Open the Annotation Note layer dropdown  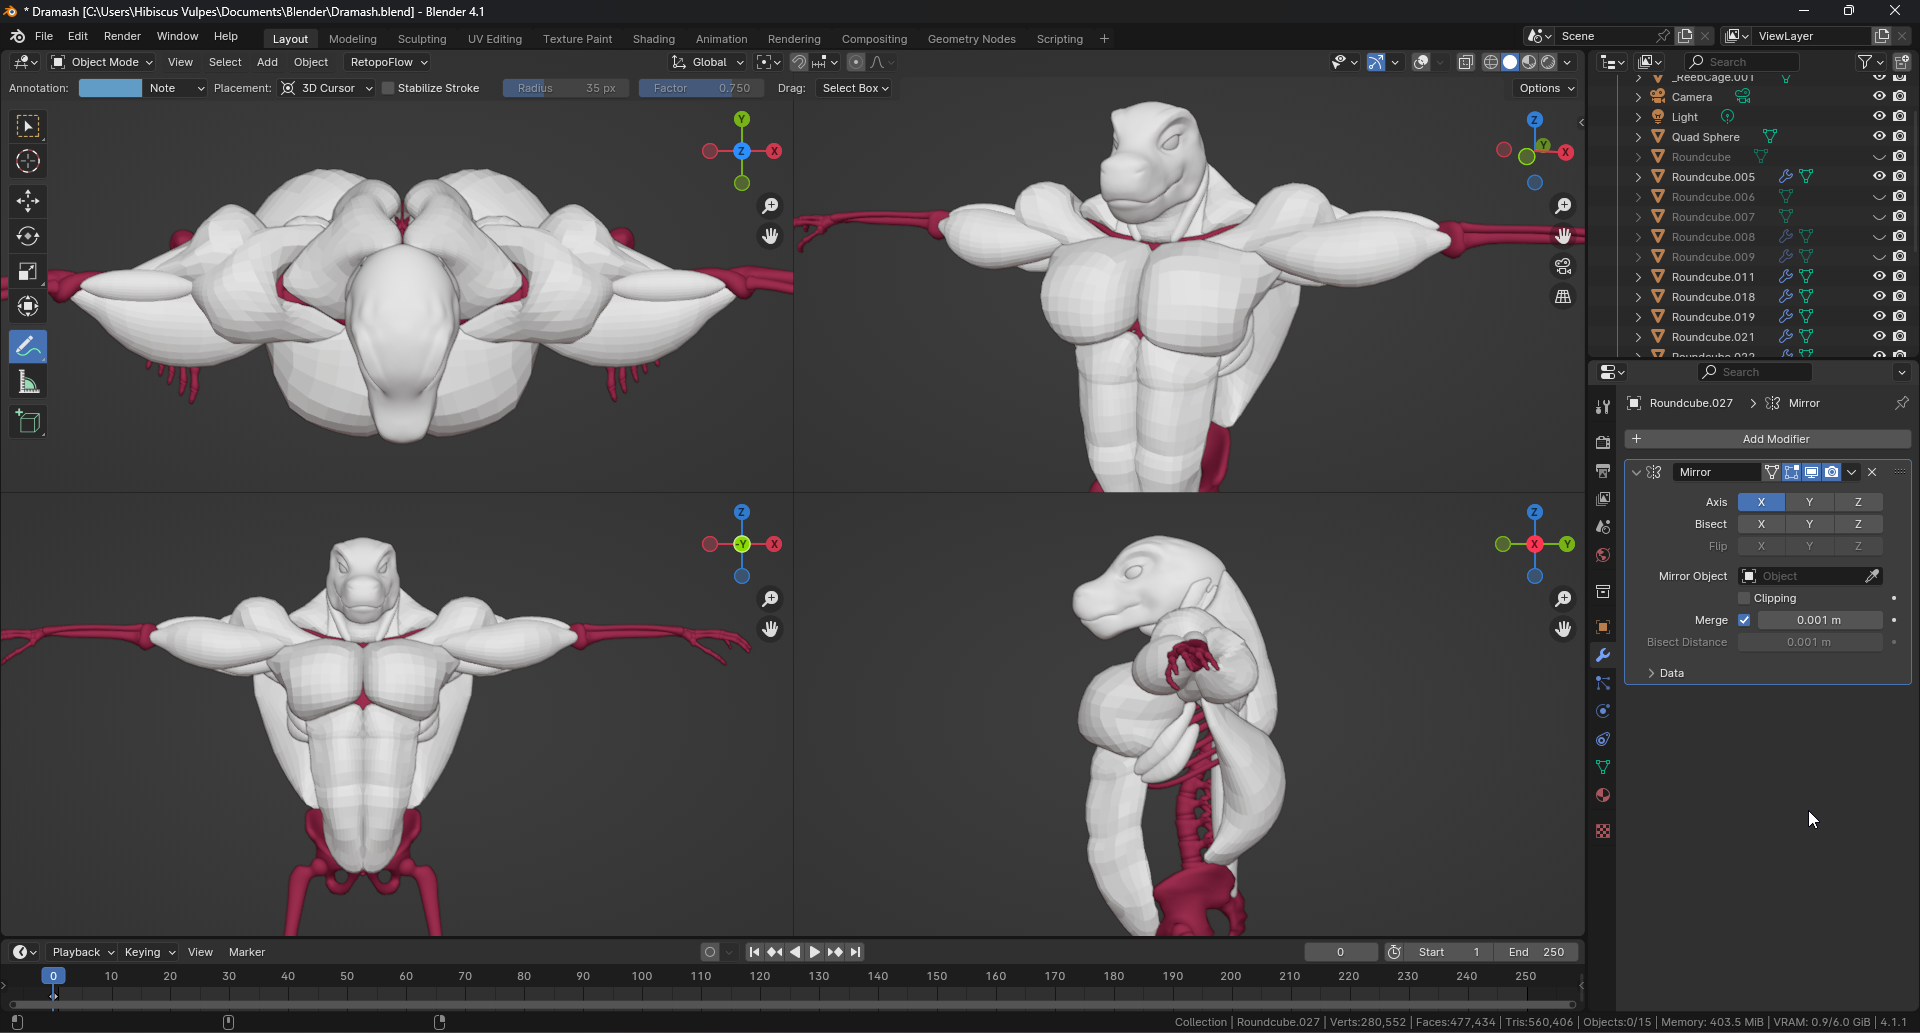pos(175,88)
